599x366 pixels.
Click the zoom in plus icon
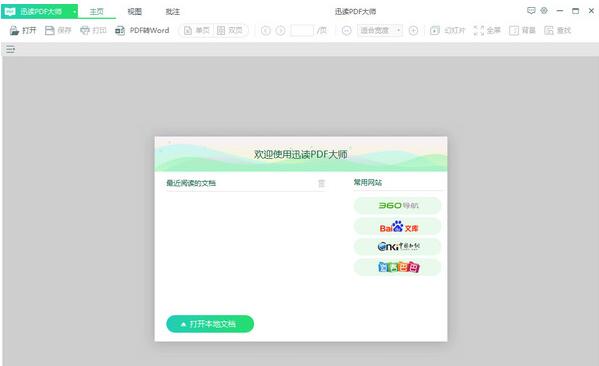[413, 31]
